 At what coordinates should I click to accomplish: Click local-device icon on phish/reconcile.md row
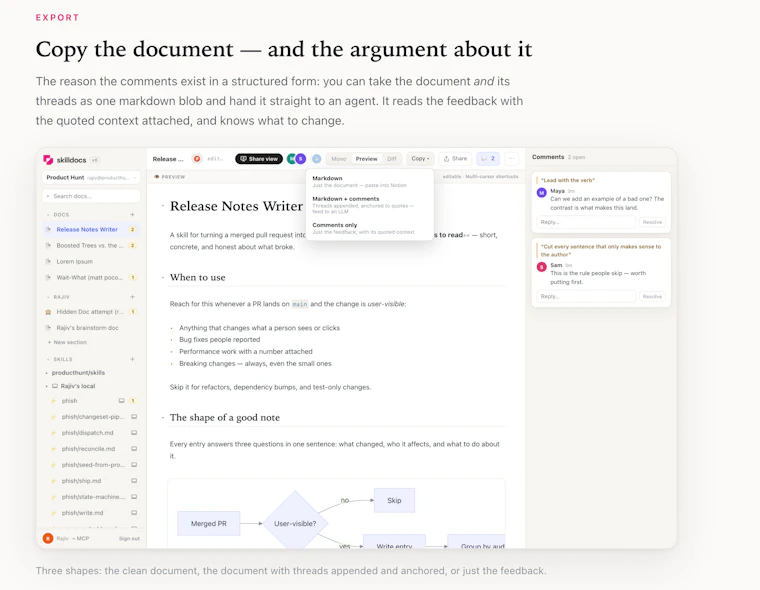coord(134,449)
